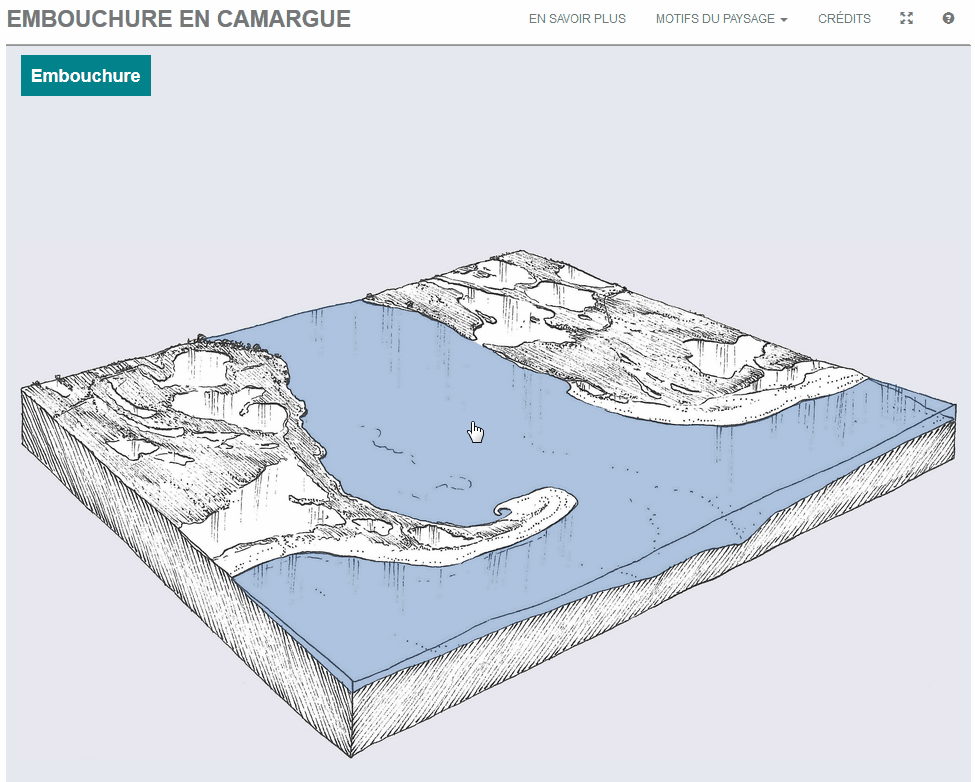Open the help question mark icon
The width and height of the screenshot is (975, 782).
pos(948,19)
